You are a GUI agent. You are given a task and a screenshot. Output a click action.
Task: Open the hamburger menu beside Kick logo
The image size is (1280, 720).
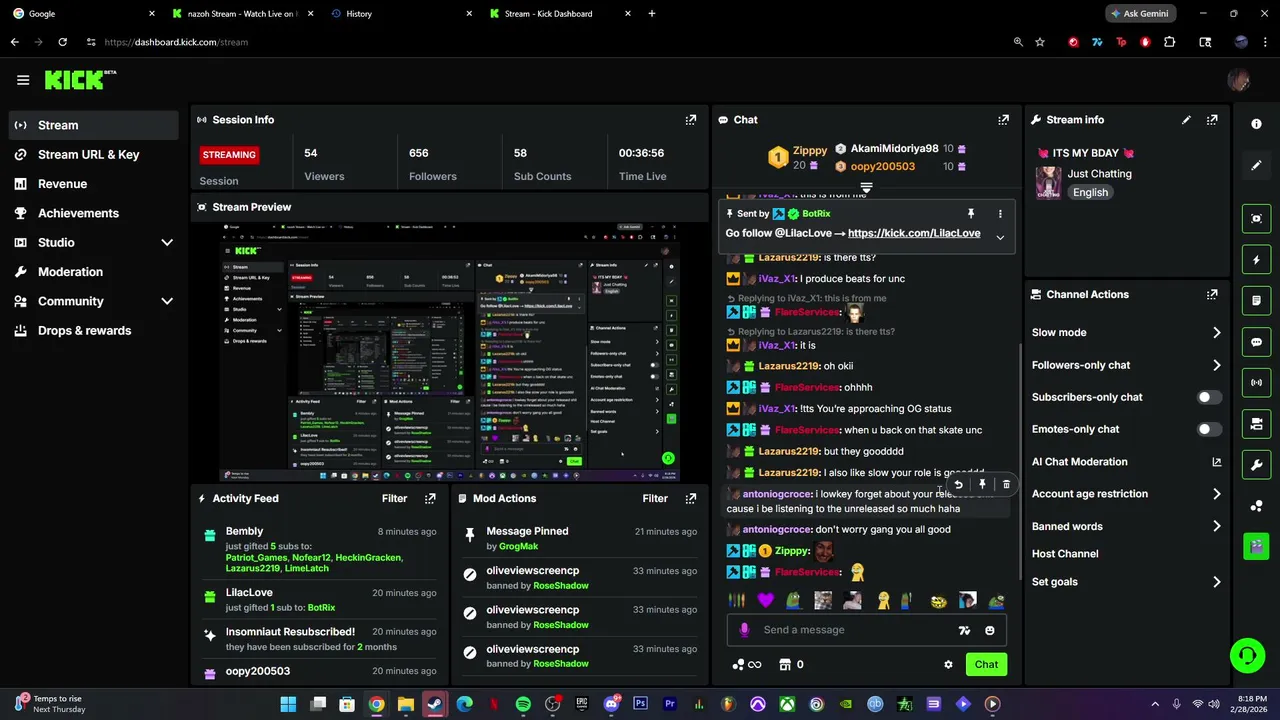click(23, 80)
